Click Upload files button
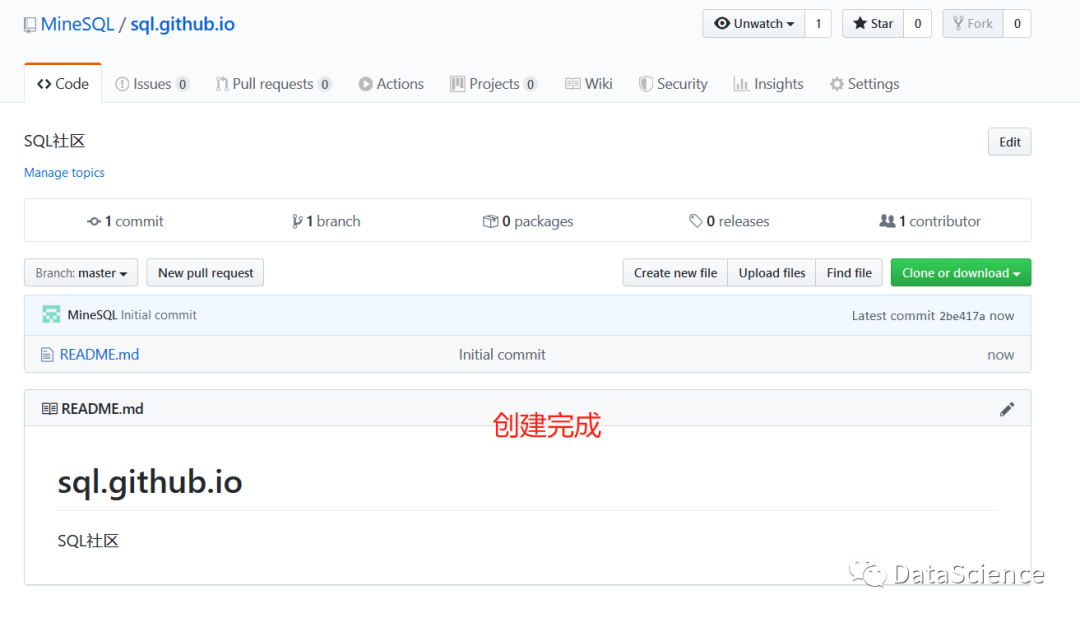The width and height of the screenshot is (1080, 618). click(x=771, y=273)
